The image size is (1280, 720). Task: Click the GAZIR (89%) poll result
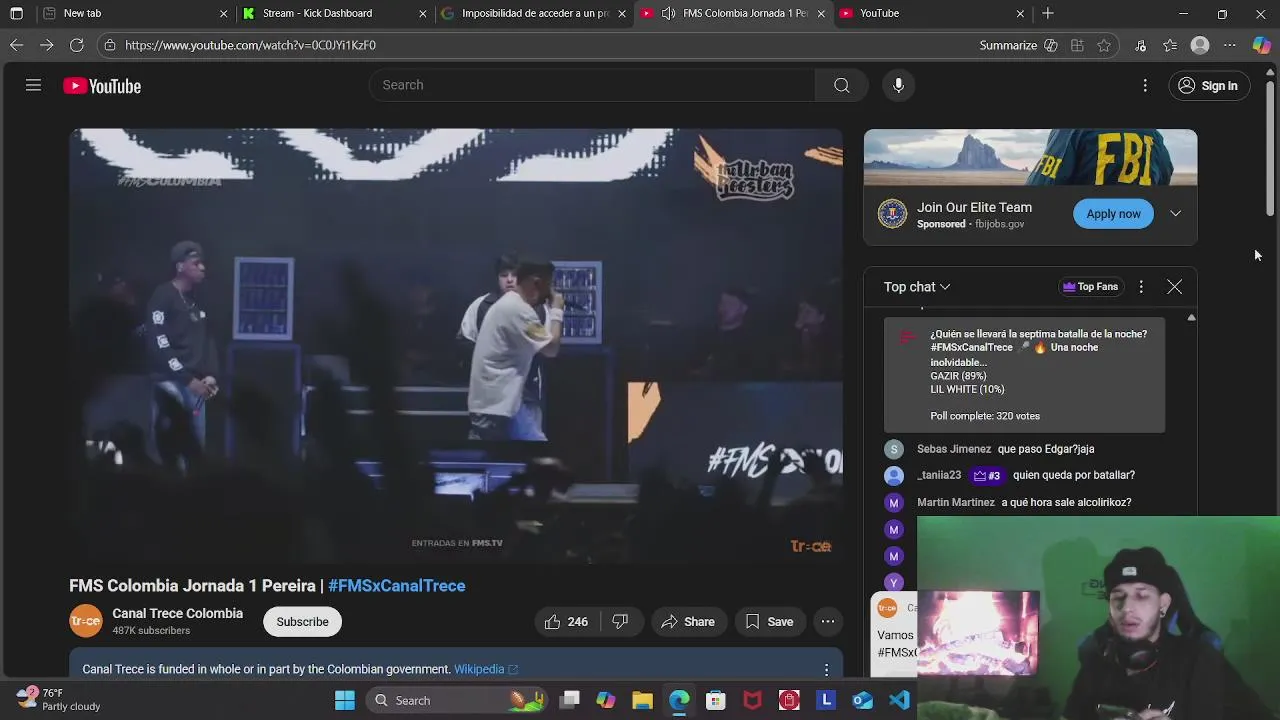(x=958, y=376)
